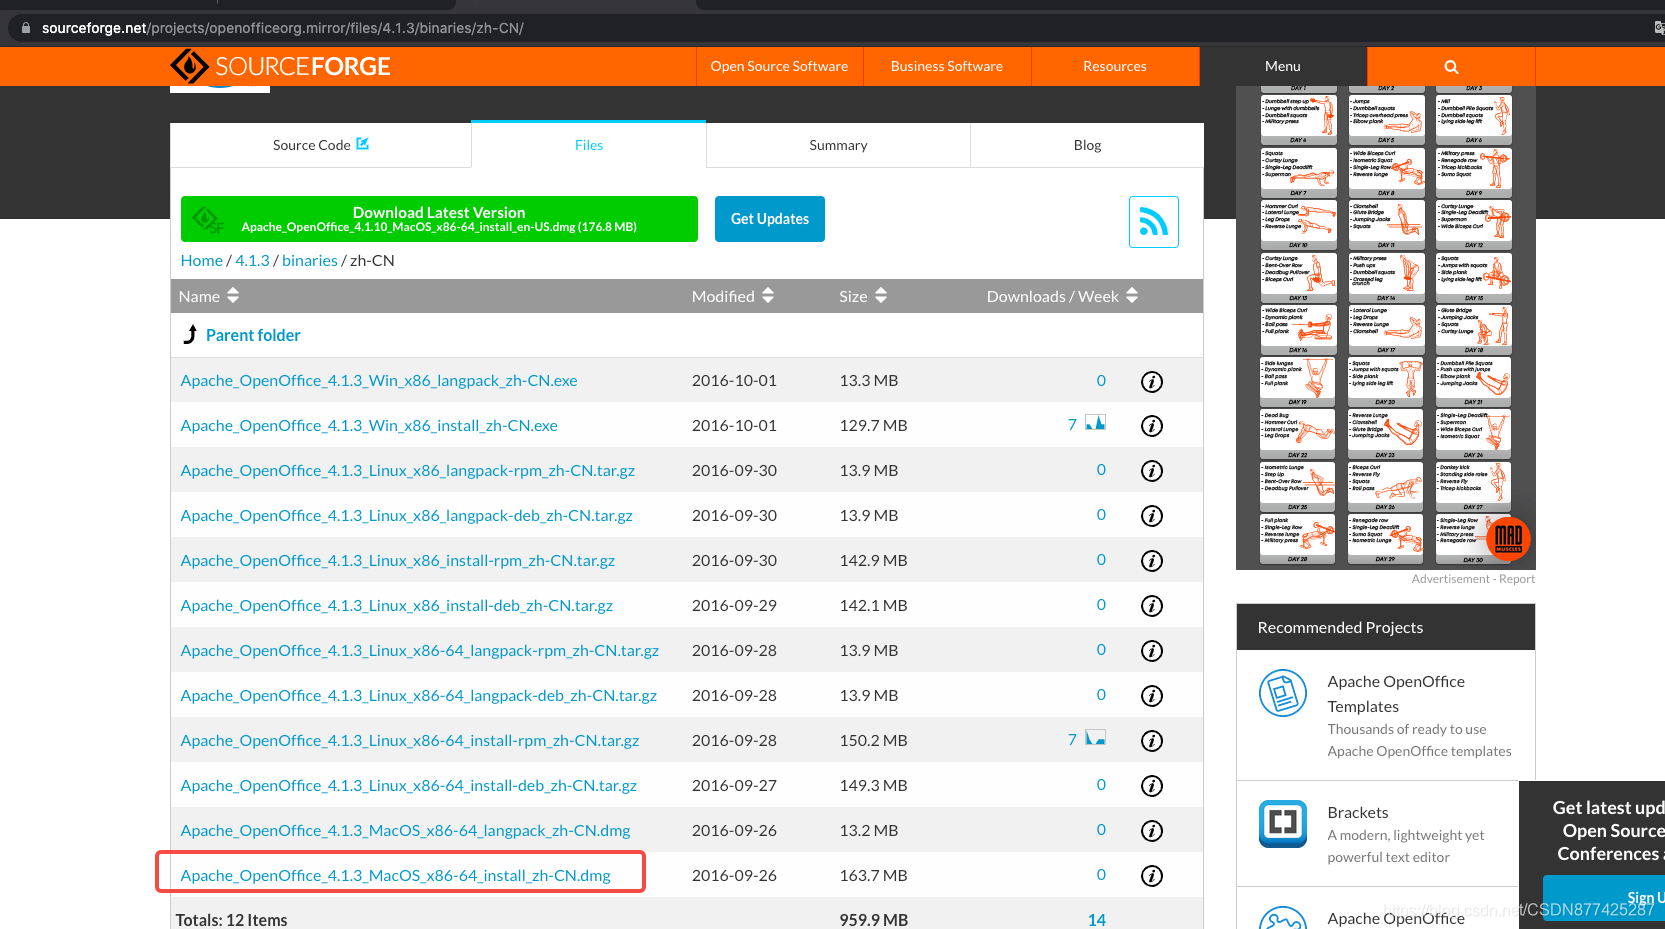Open info icon for MacOS_x86-64_langpack row
1665x929 pixels.
1152,831
